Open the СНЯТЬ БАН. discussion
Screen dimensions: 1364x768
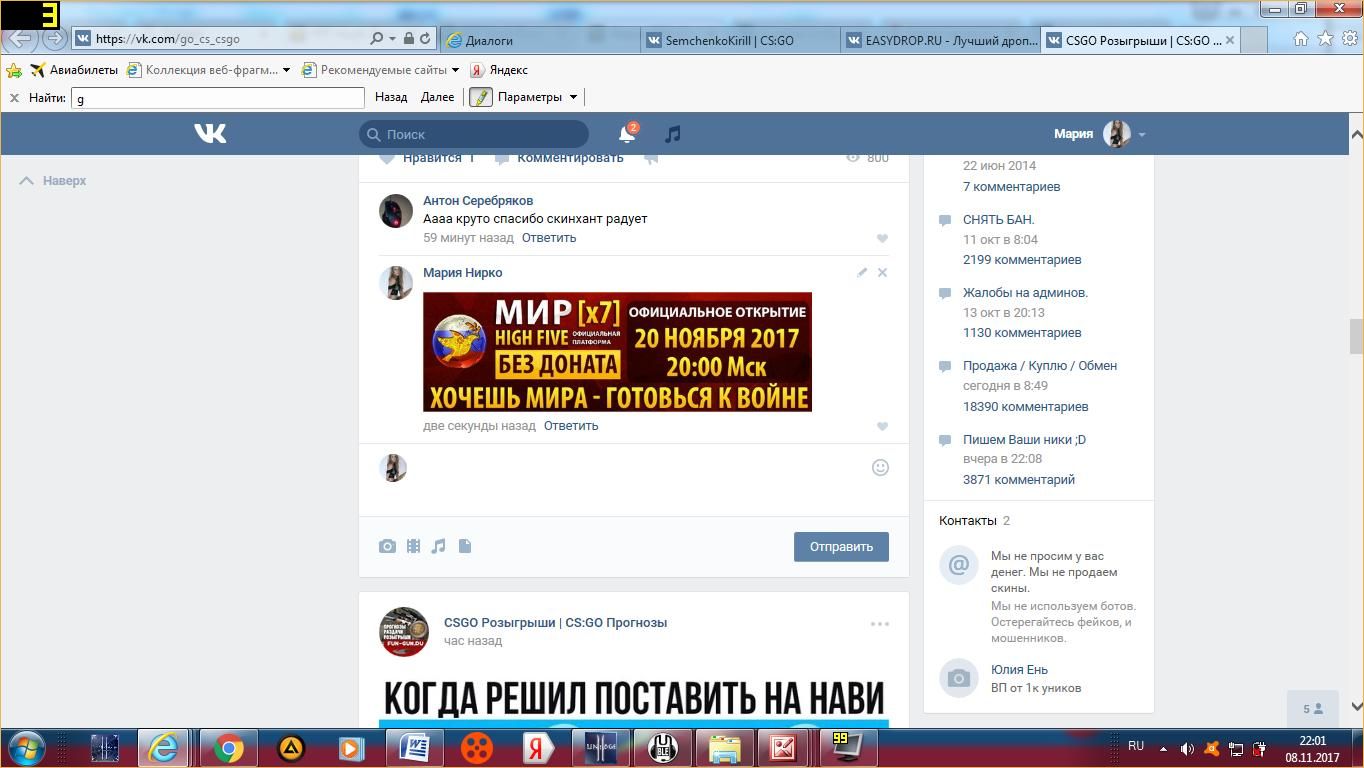[x=998, y=220]
